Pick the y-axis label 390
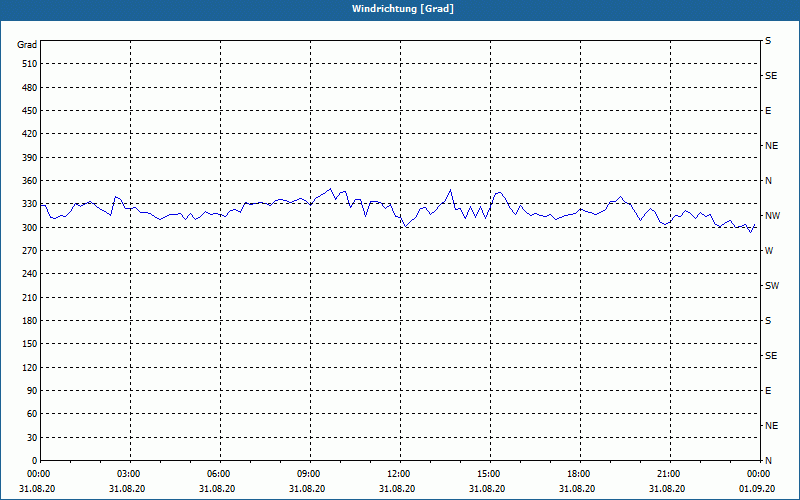800x500 pixels. tap(30, 158)
